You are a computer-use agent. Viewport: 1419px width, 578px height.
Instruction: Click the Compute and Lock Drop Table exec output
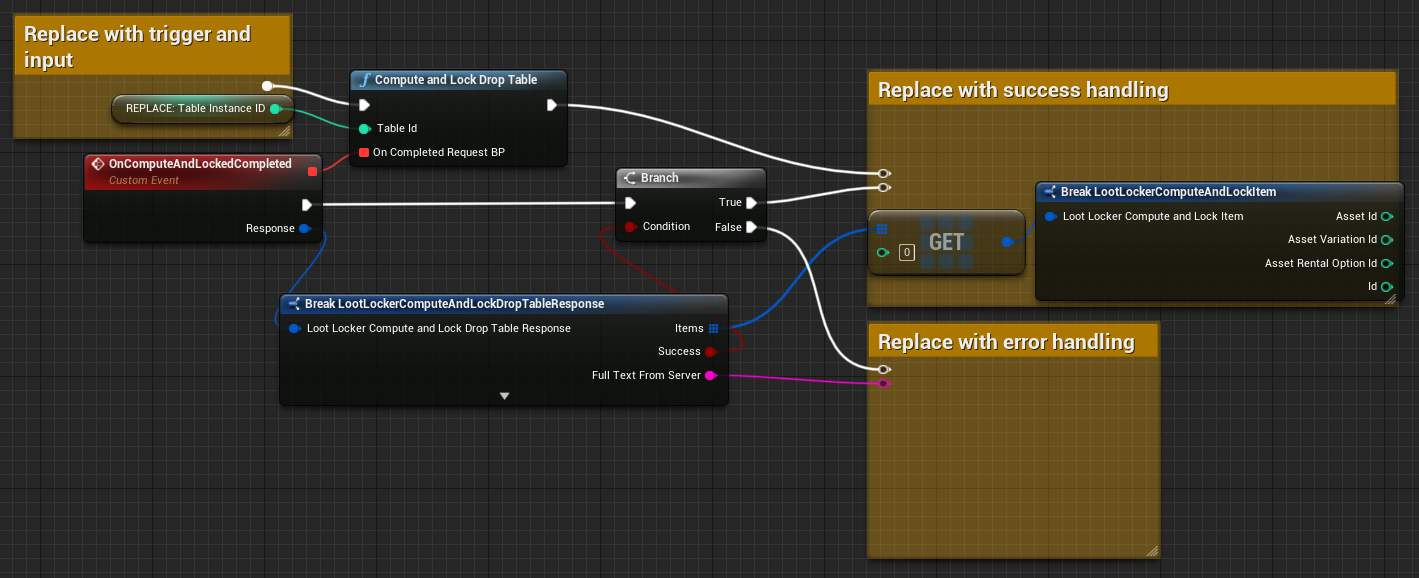click(552, 104)
